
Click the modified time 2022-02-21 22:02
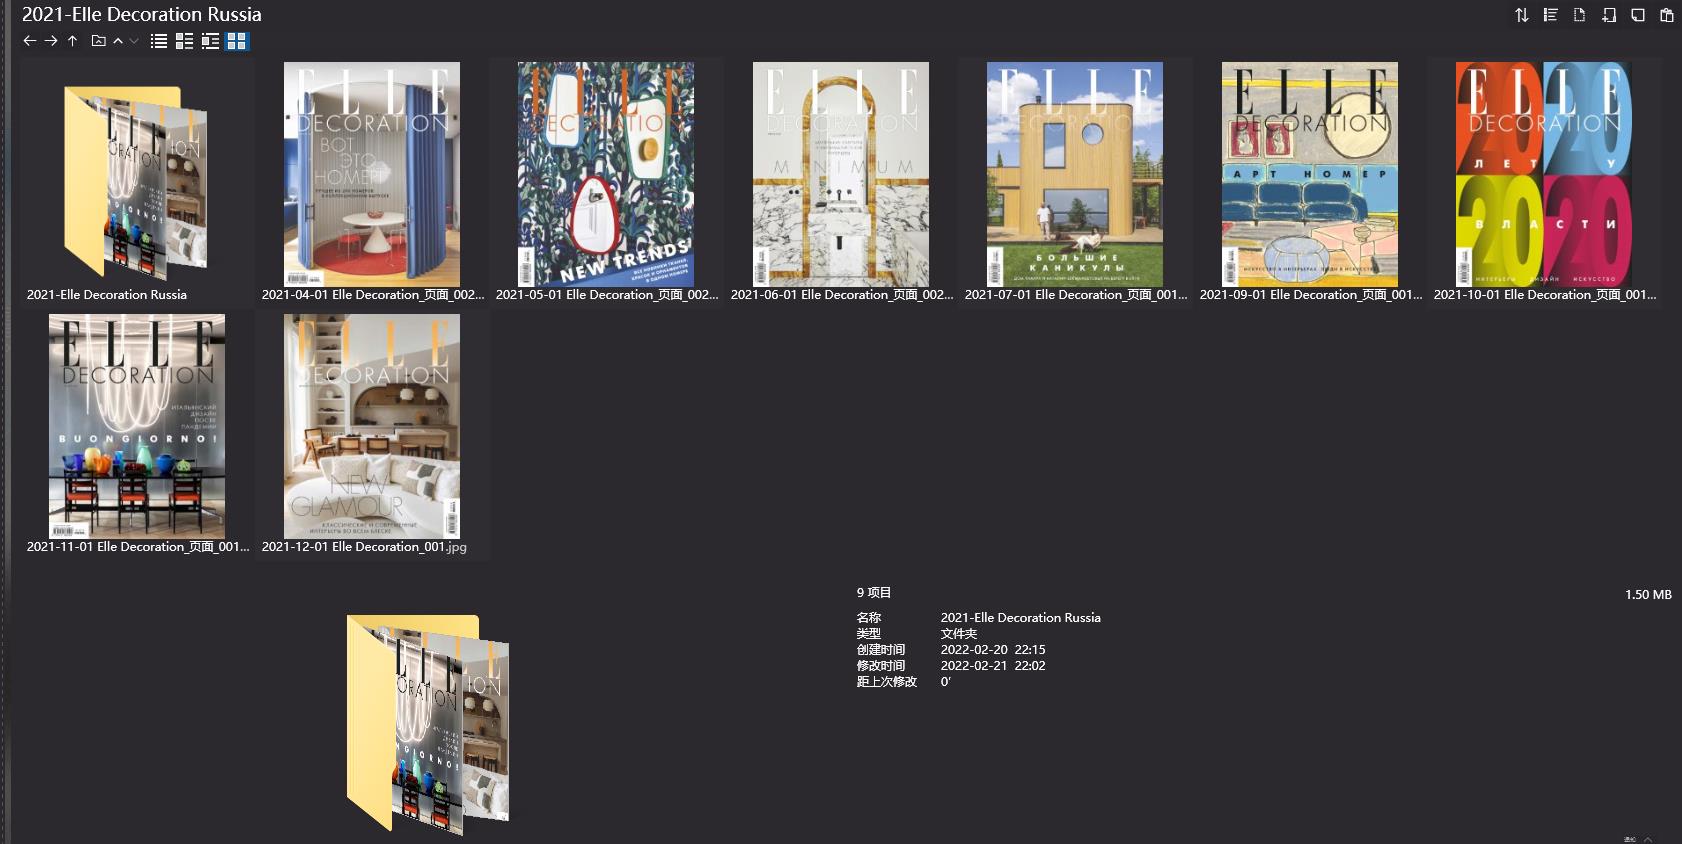[x=993, y=666]
